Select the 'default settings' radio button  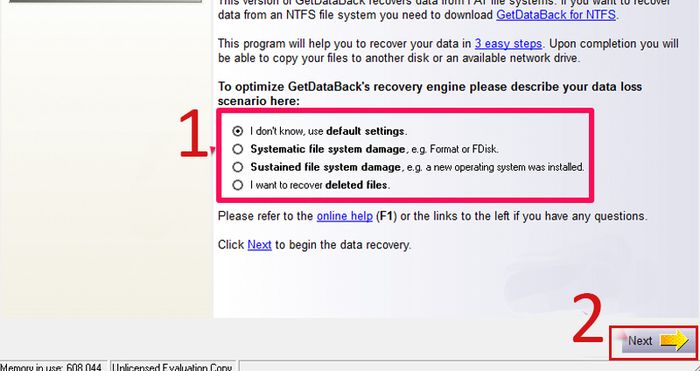click(238, 131)
